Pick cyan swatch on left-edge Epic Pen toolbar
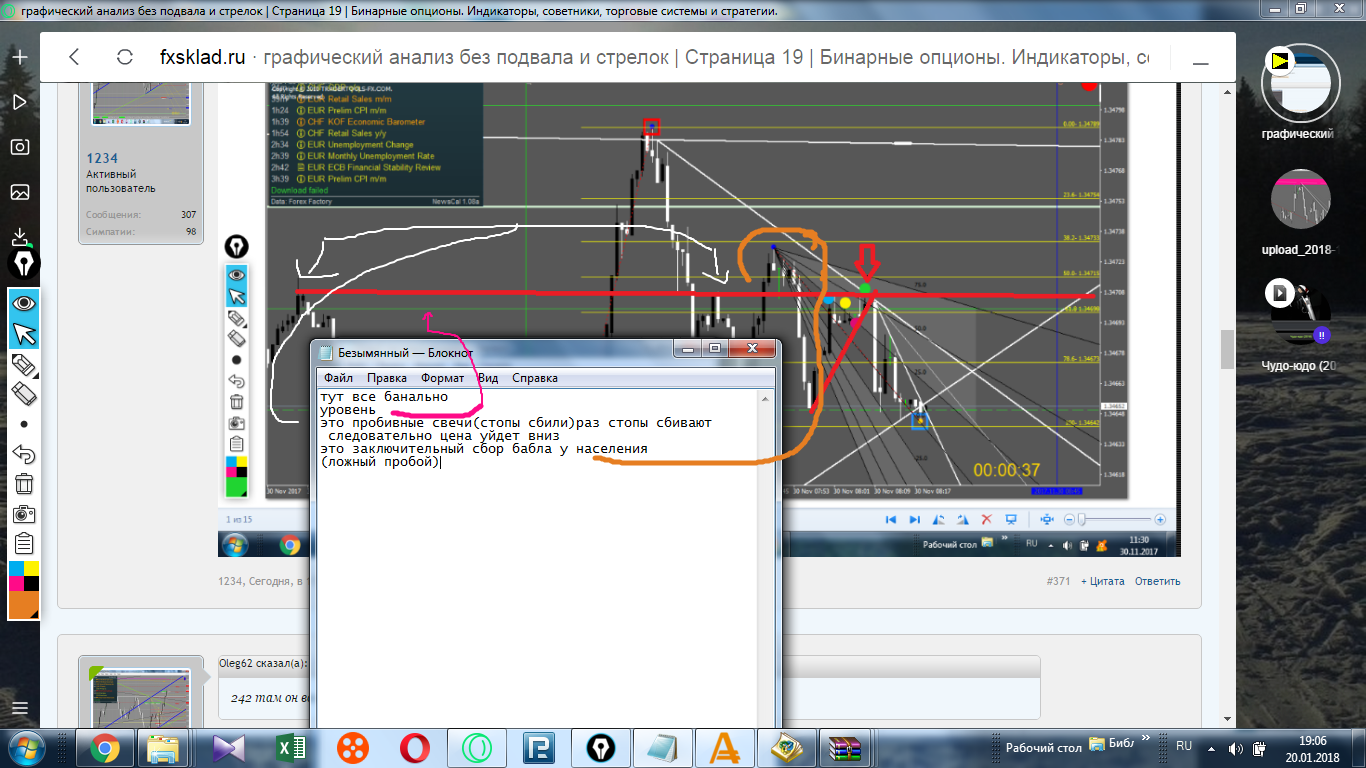 point(16,569)
